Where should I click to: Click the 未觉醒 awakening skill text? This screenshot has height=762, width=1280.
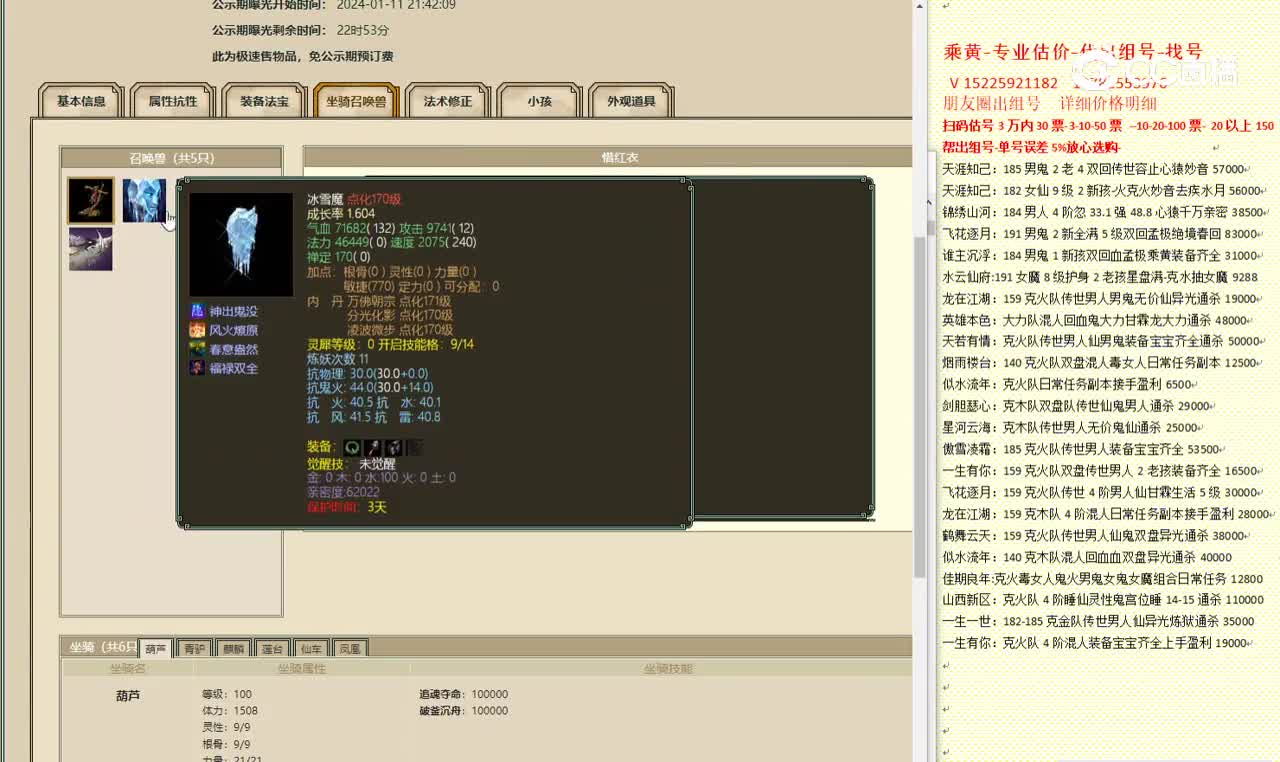[377, 464]
